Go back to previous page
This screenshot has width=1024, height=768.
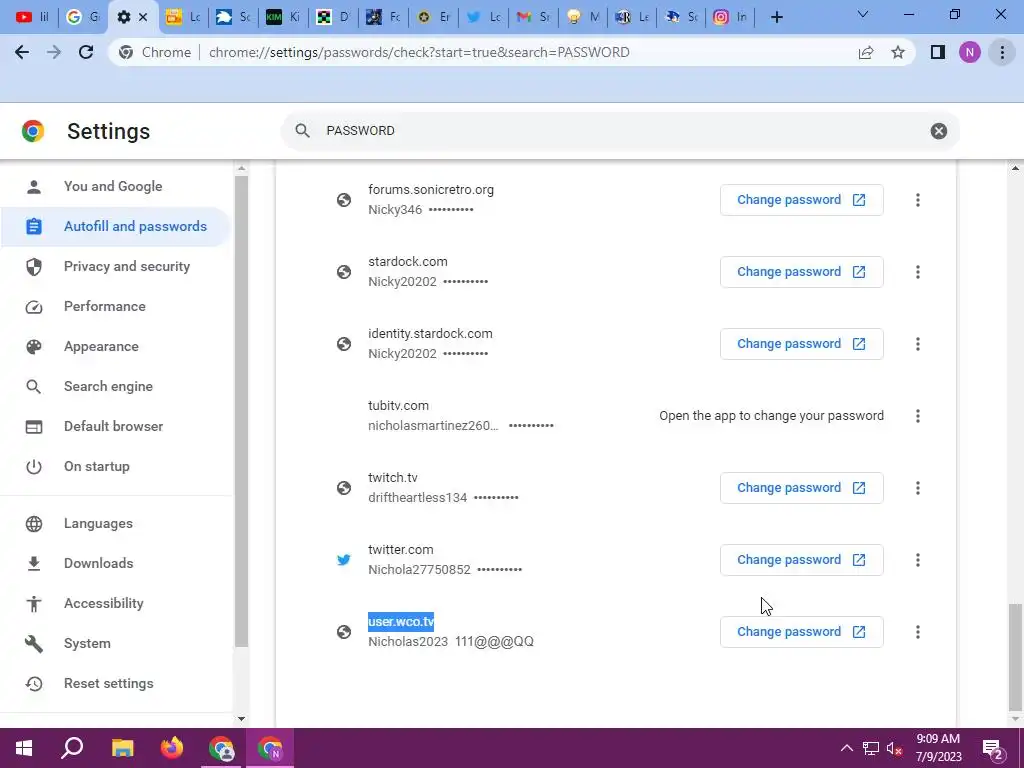(22, 52)
